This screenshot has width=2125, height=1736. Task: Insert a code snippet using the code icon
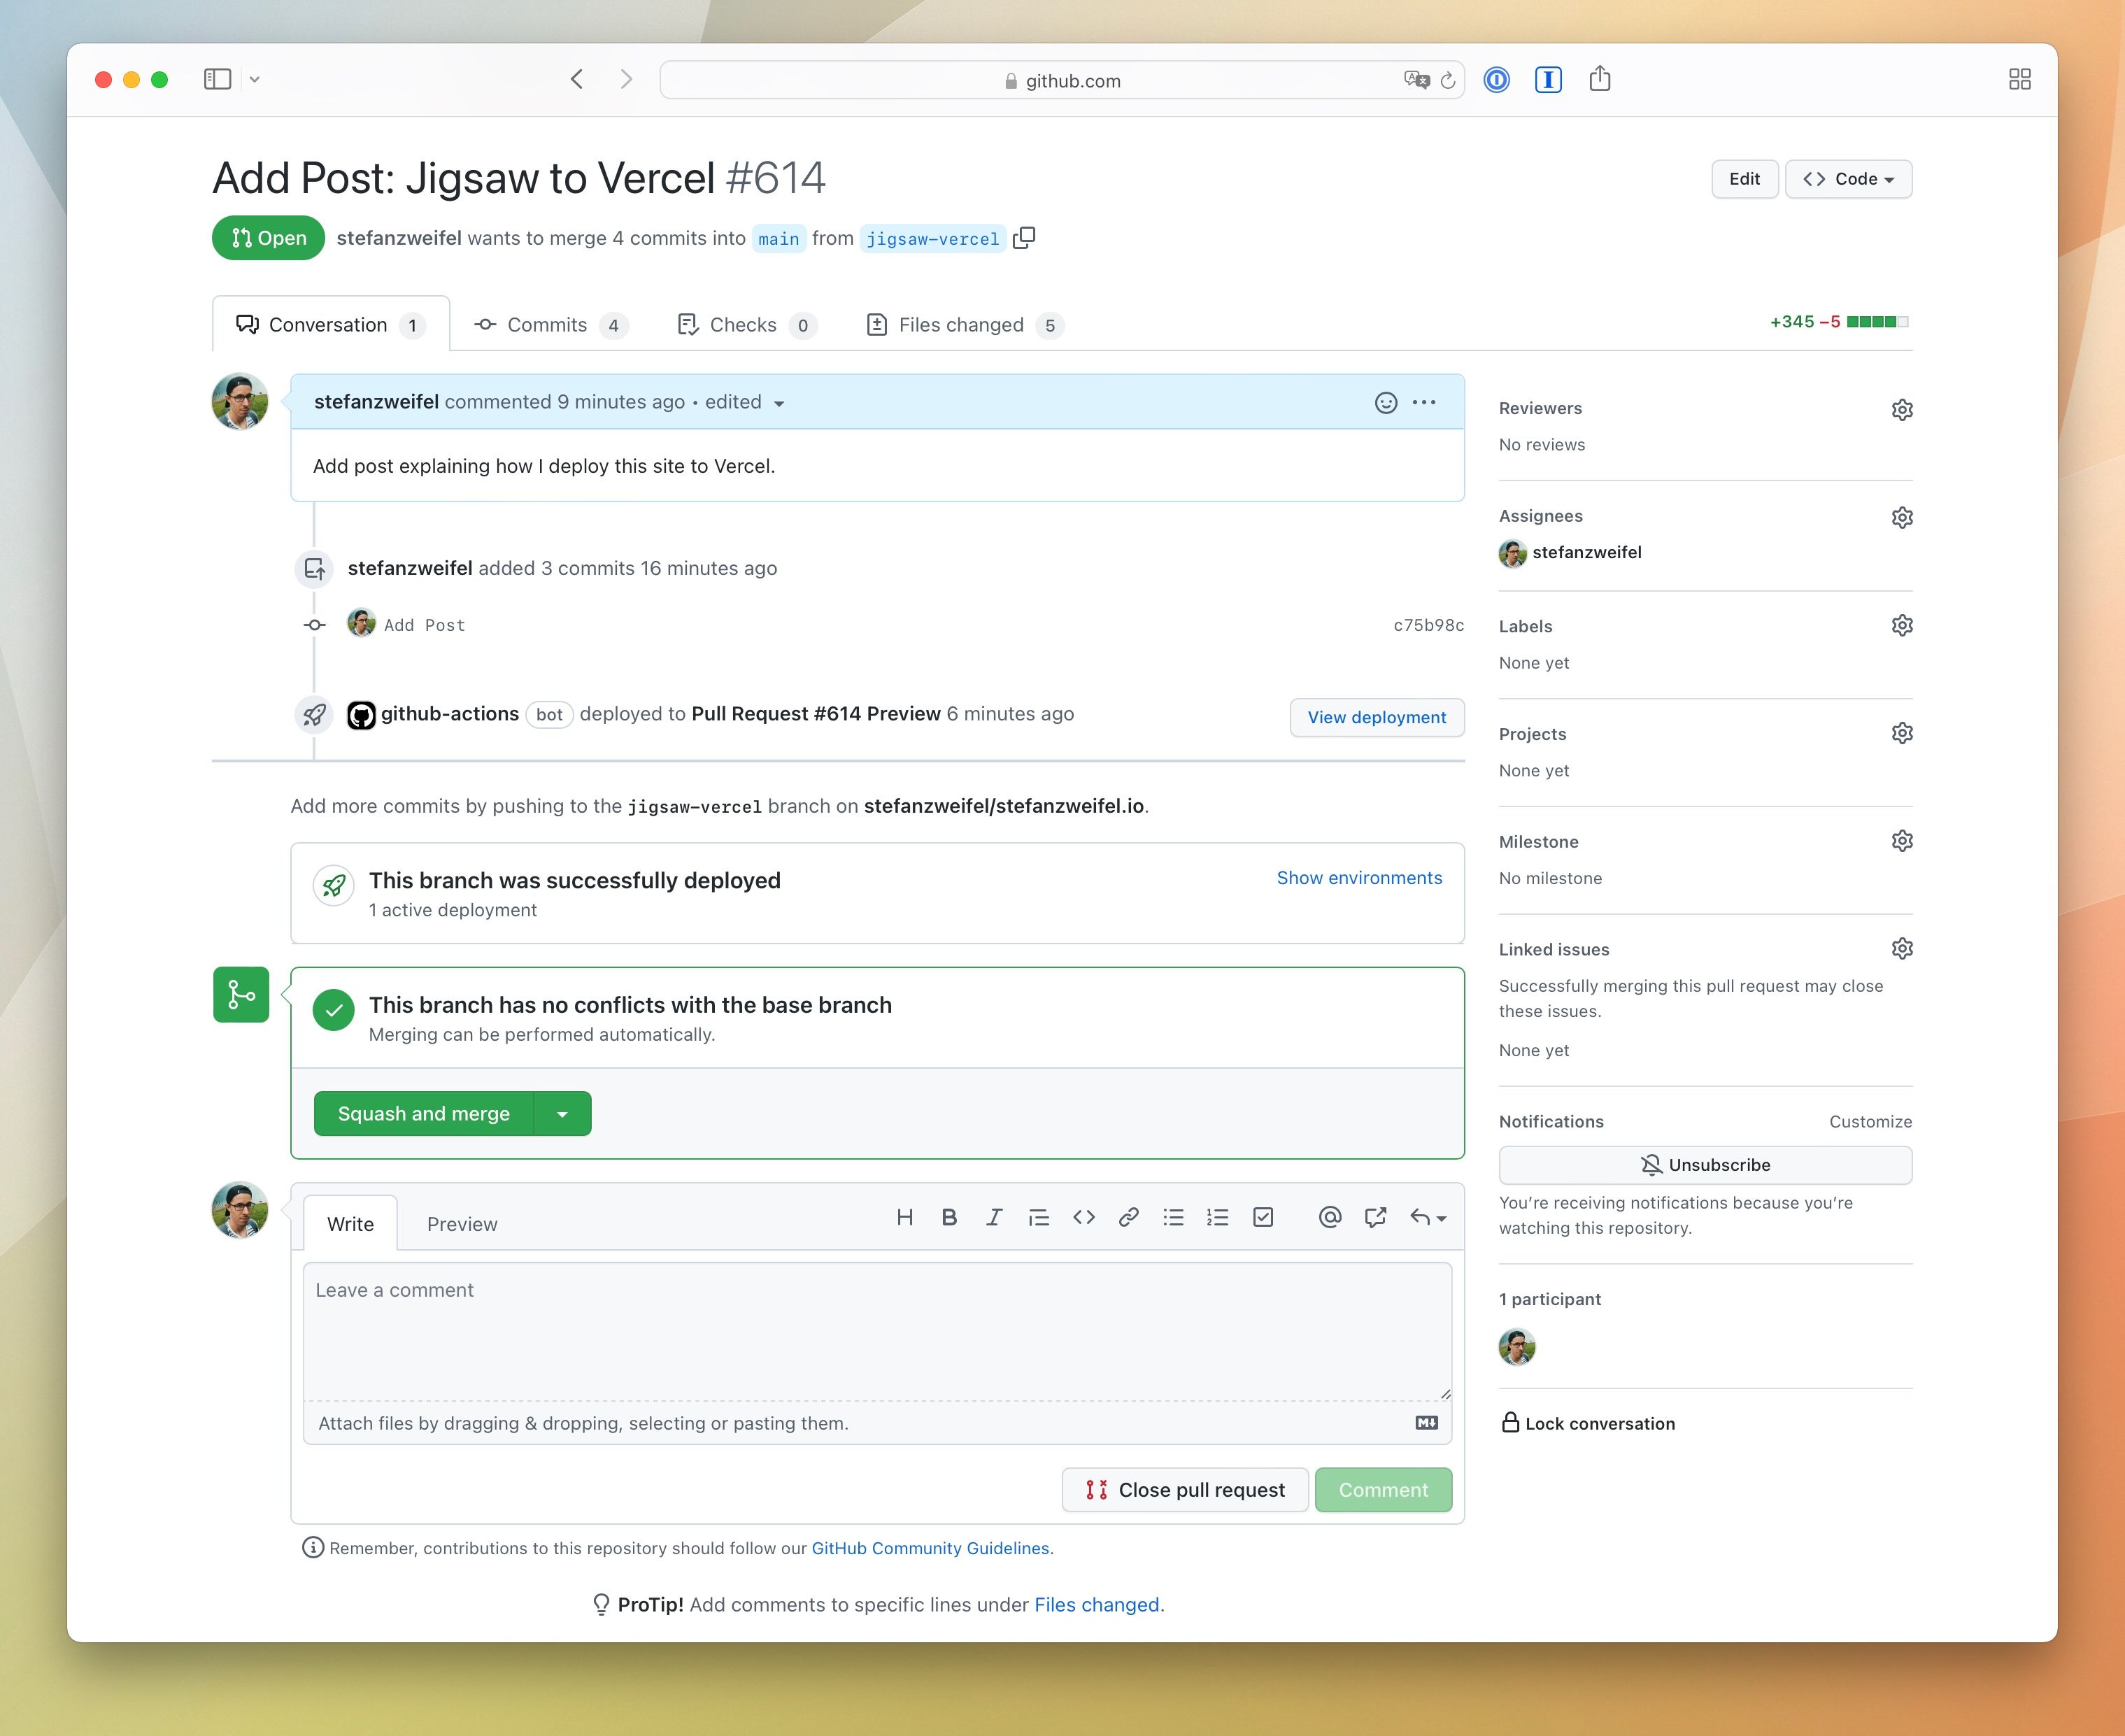point(1083,1217)
